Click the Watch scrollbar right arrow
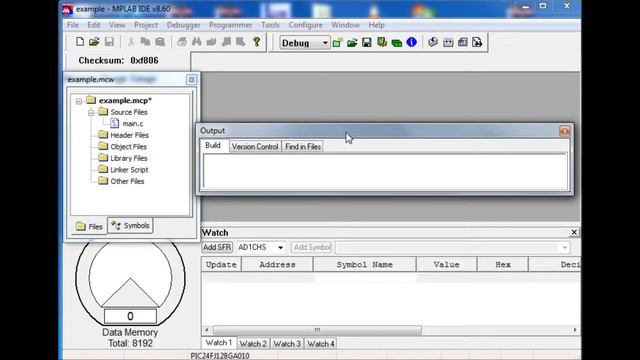The width and height of the screenshot is (640, 360). pyautogui.click(x=575, y=330)
